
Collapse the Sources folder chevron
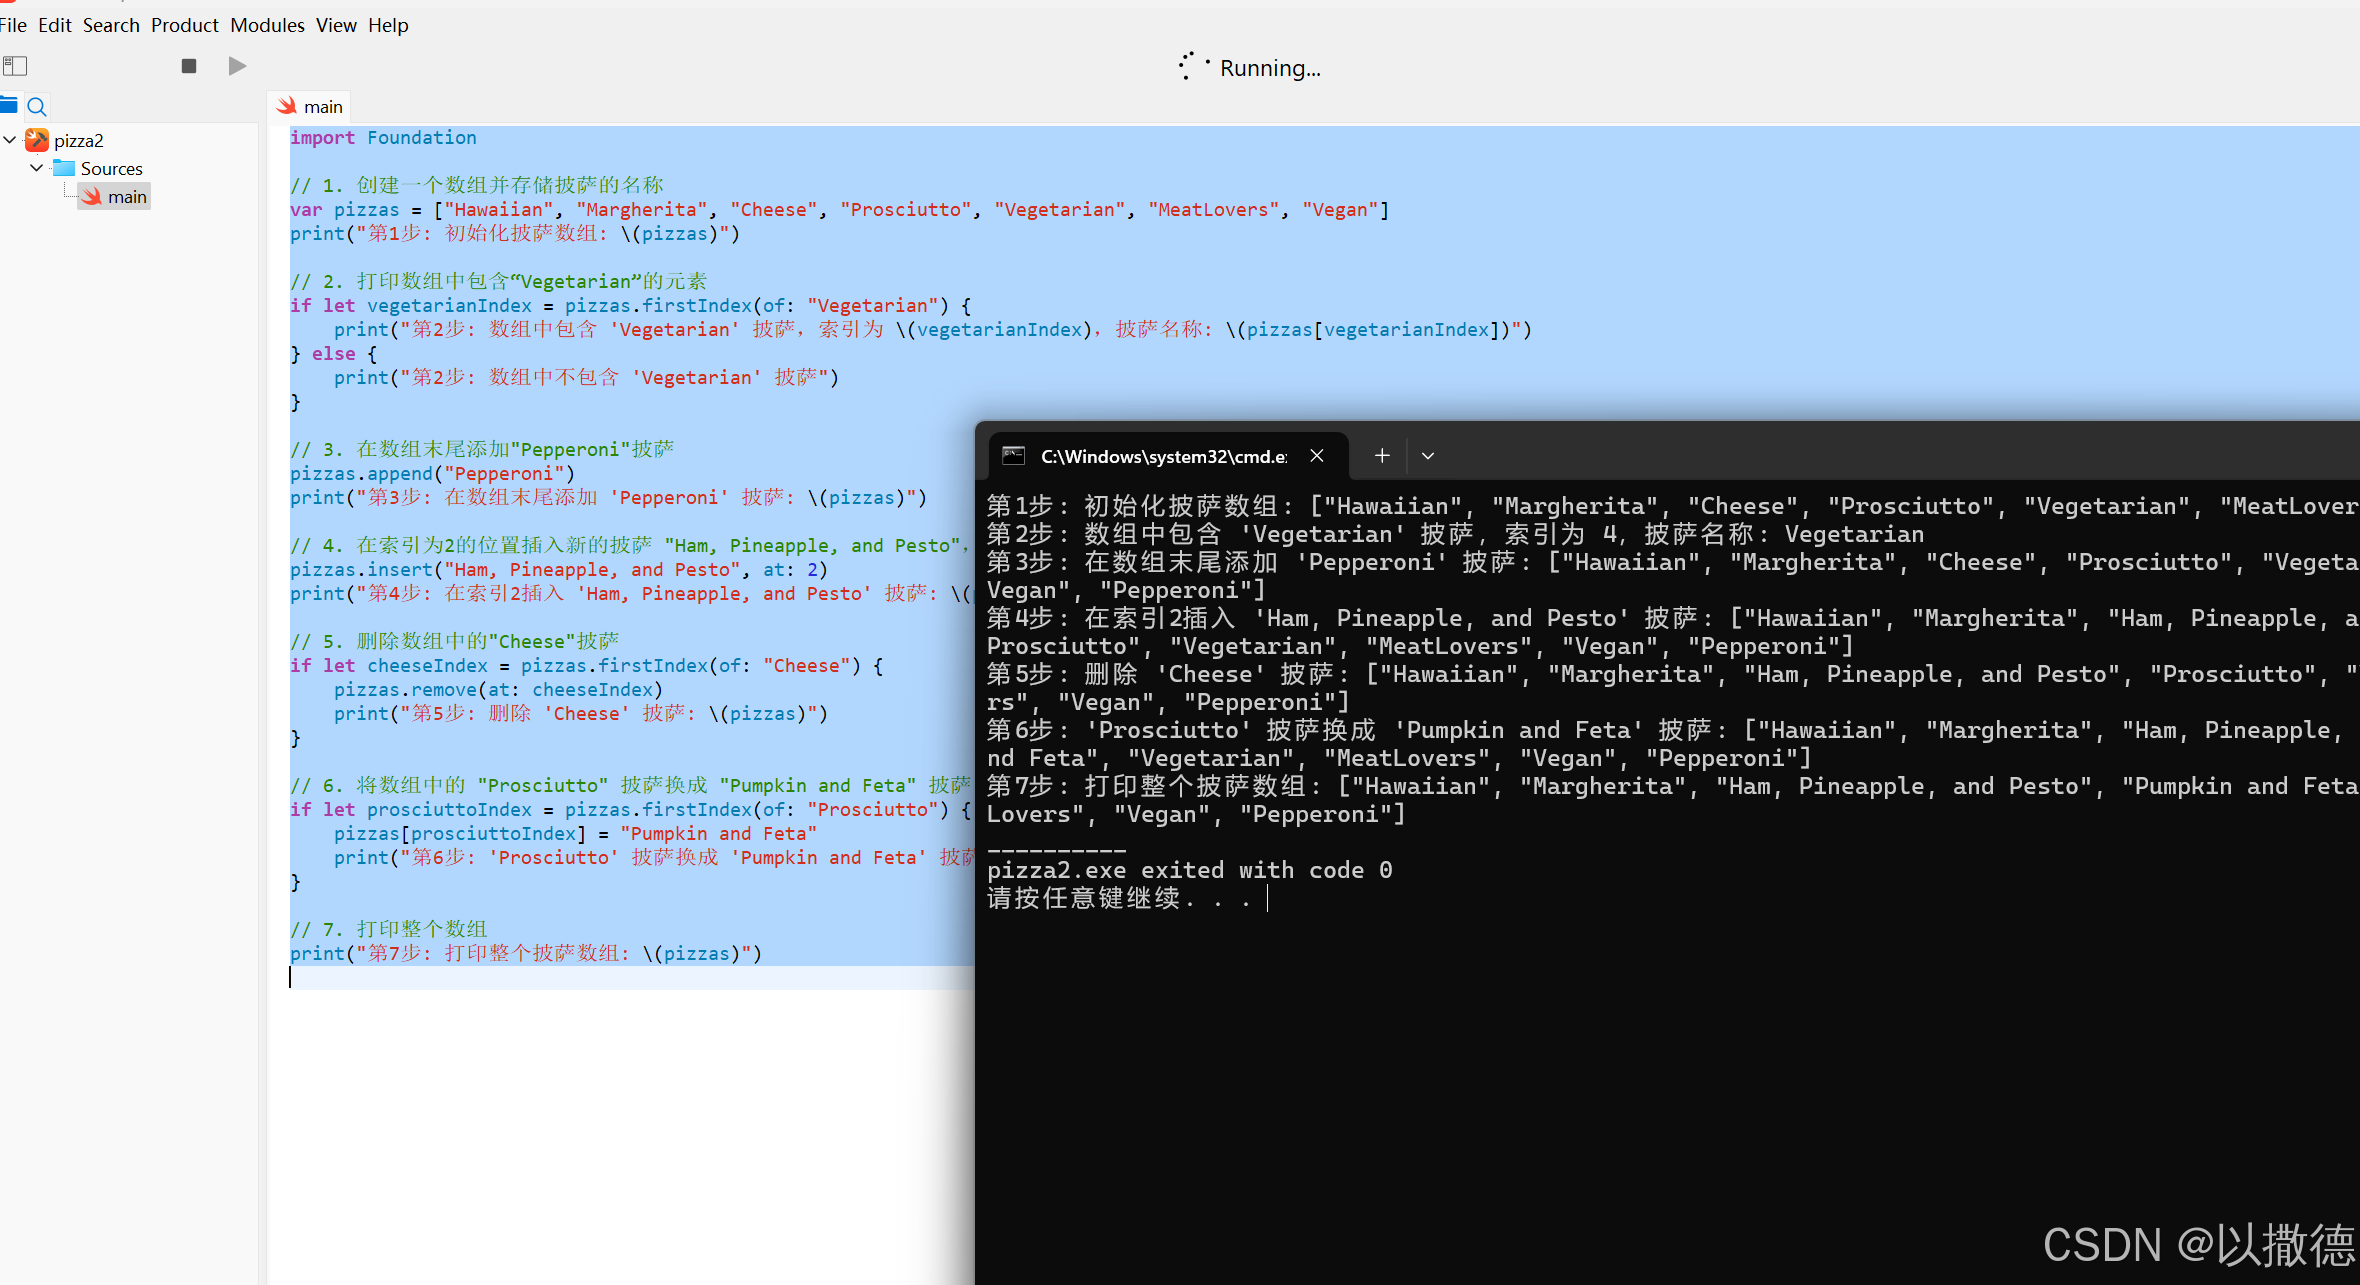37,168
